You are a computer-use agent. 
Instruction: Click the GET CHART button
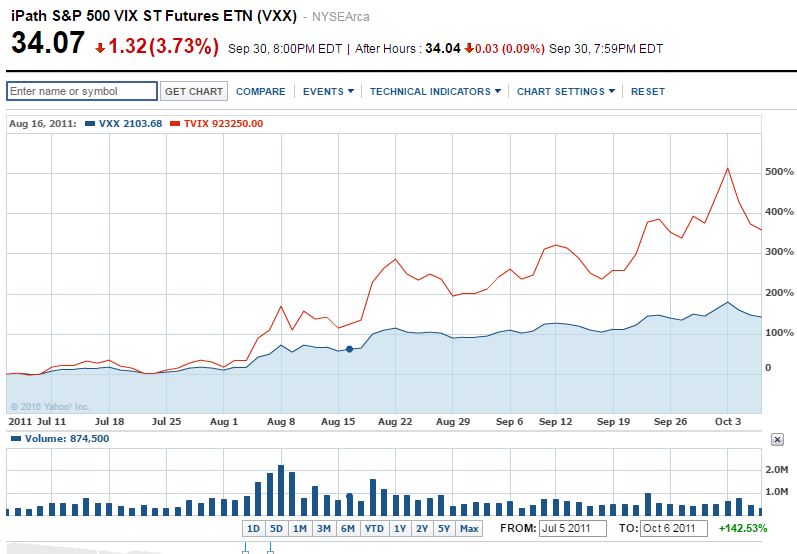[194, 91]
